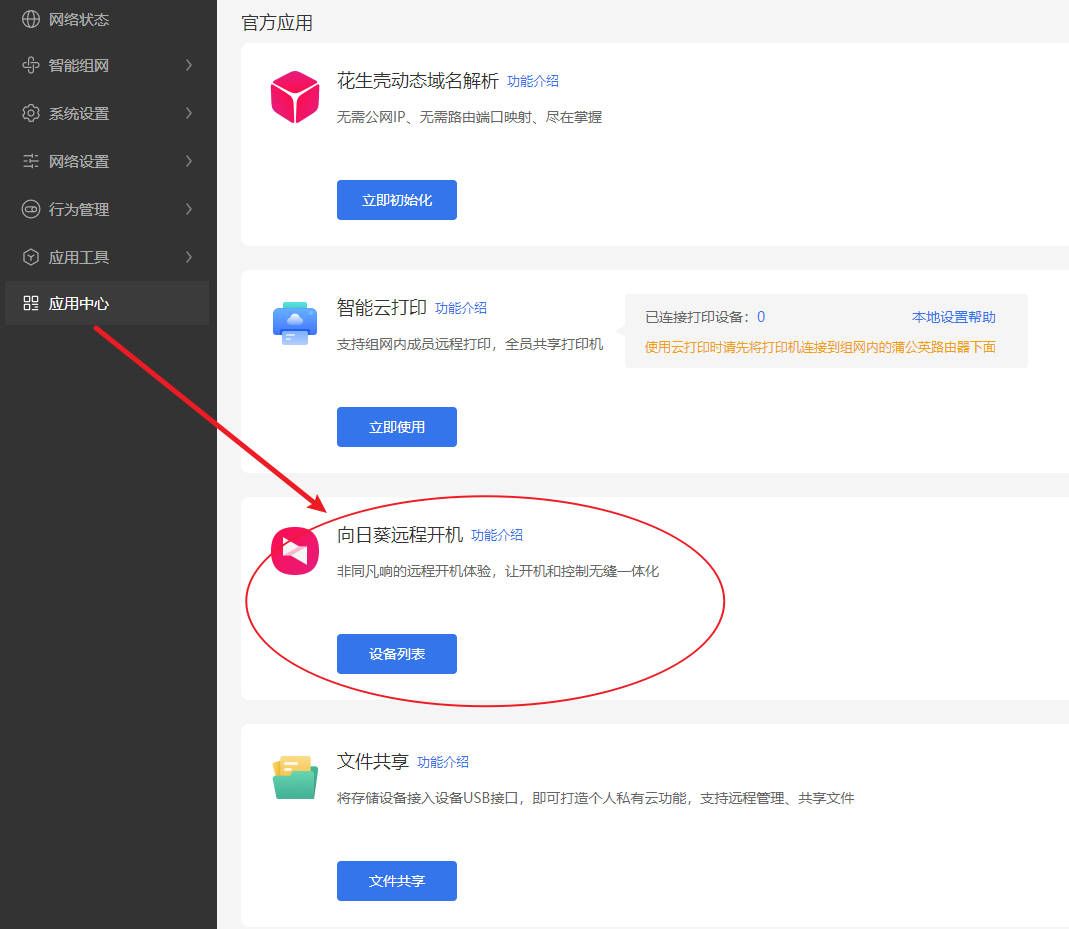The width and height of the screenshot is (1069, 929).
Task: Click the 立即使用 button for cloud printing
Action: point(397,427)
